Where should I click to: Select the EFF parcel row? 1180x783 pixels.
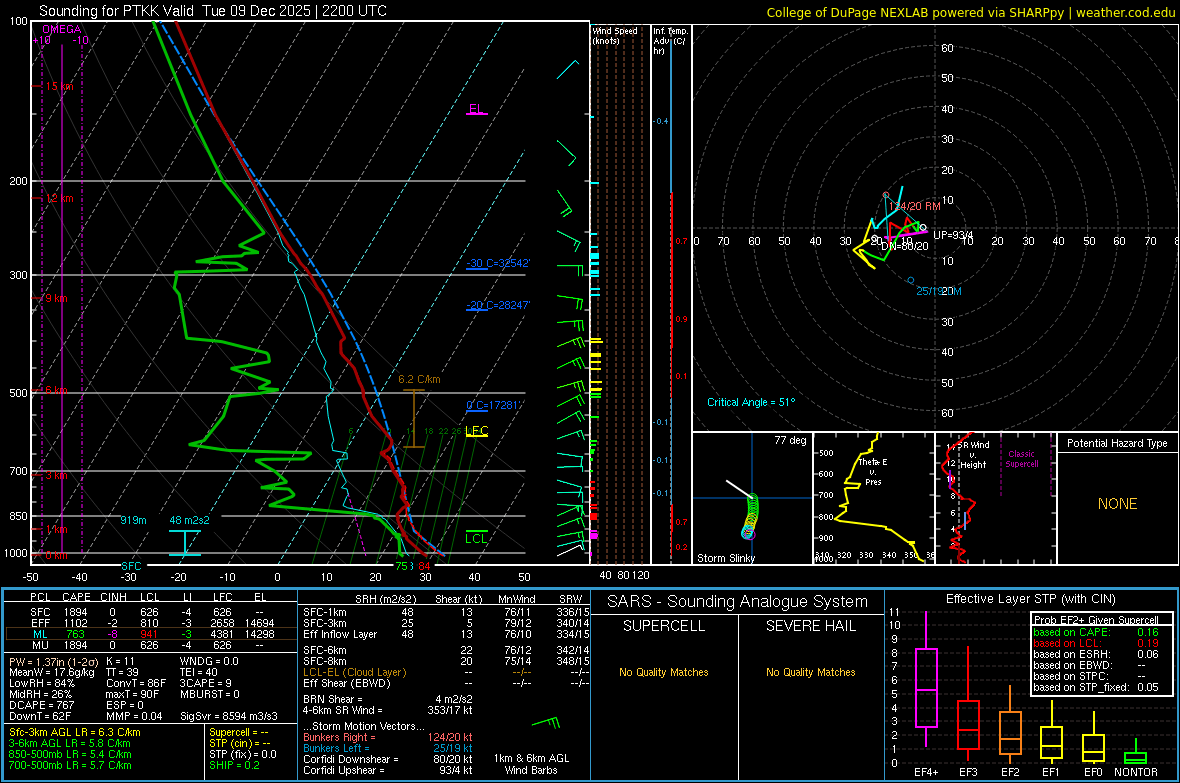pos(151,623)
